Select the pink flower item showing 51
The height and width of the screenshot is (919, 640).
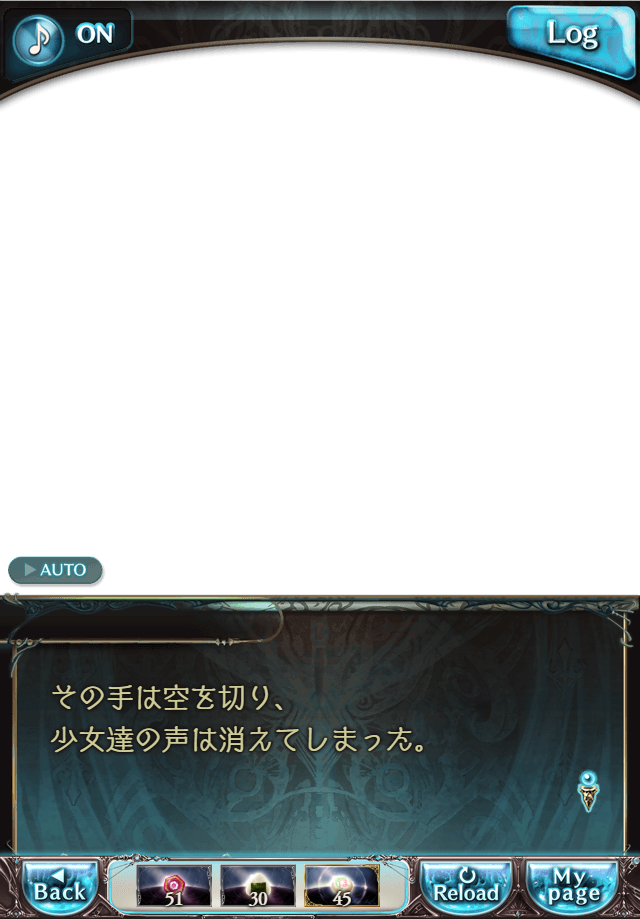(x=173, y=886)
